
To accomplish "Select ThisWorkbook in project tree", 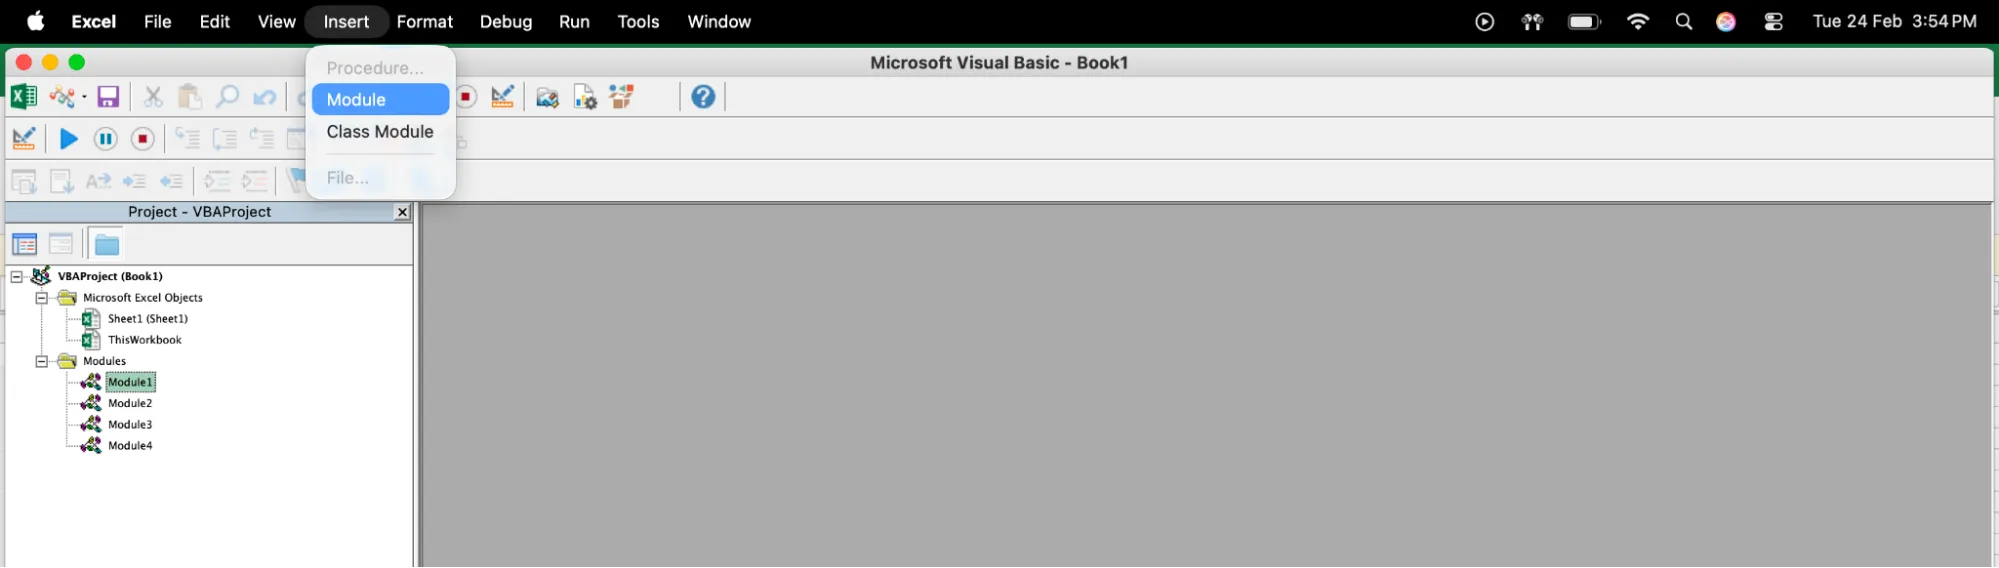I will click(x=145, y=340).
